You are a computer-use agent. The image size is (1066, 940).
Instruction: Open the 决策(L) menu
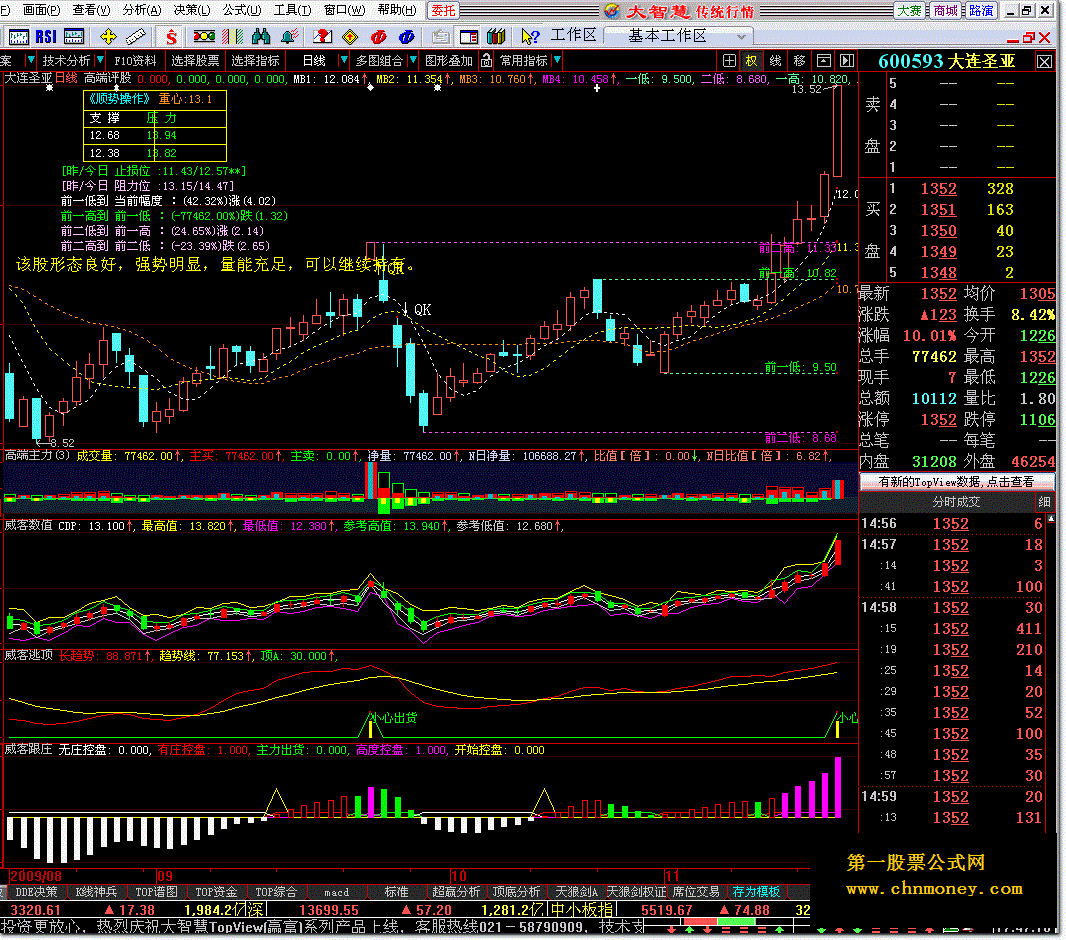(192, 10)
